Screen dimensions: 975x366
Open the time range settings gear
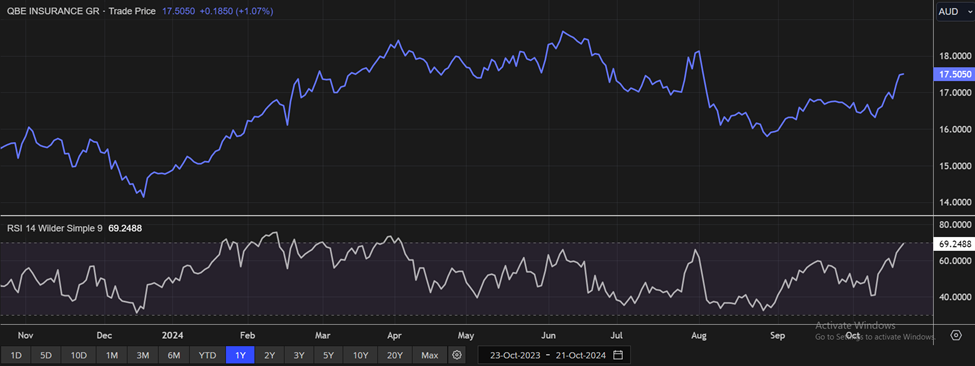[457, 355]
